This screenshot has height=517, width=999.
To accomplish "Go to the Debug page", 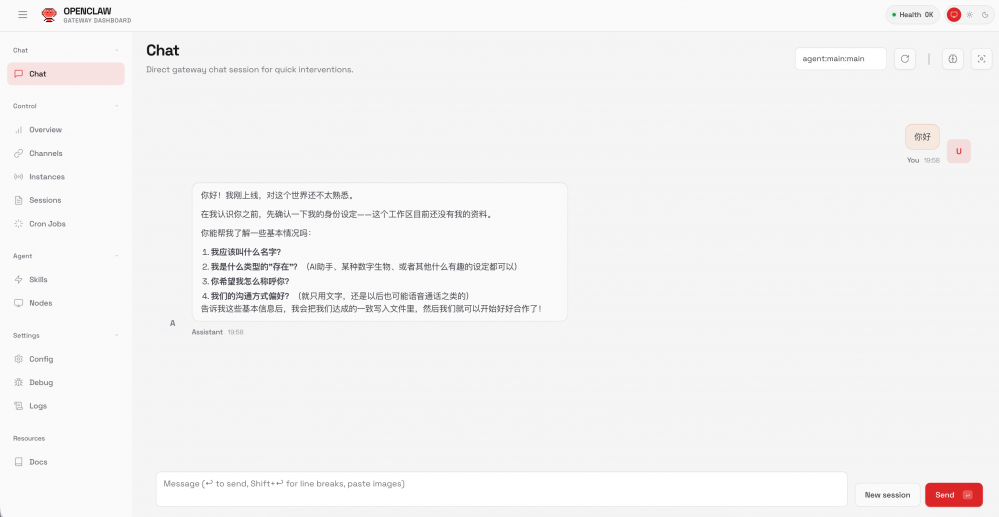I will (41, 383).
